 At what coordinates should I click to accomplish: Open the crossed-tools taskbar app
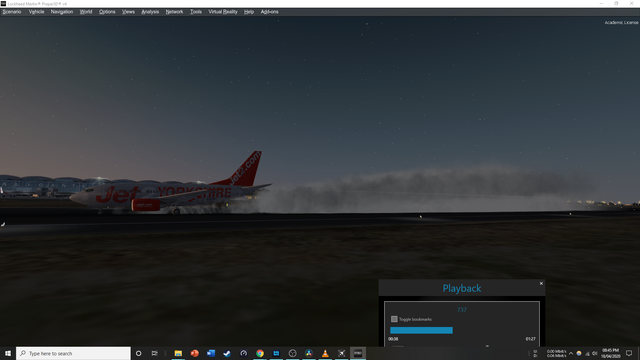point(341,353)
